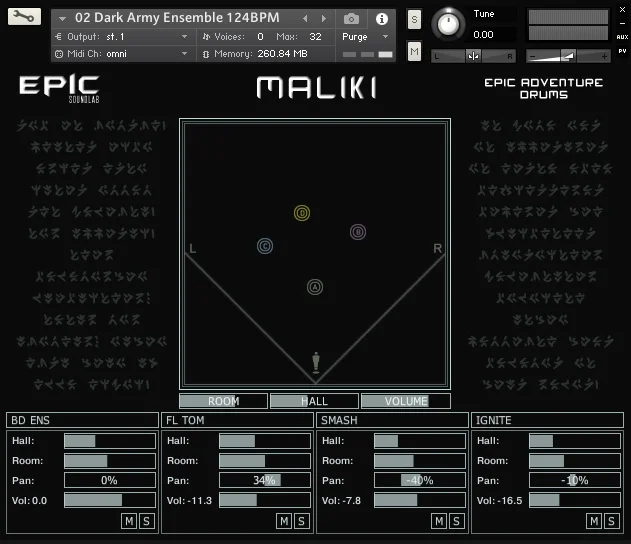631x544 pixels.
Task: Solo the IGNITE channel
Action: (611, 521)
